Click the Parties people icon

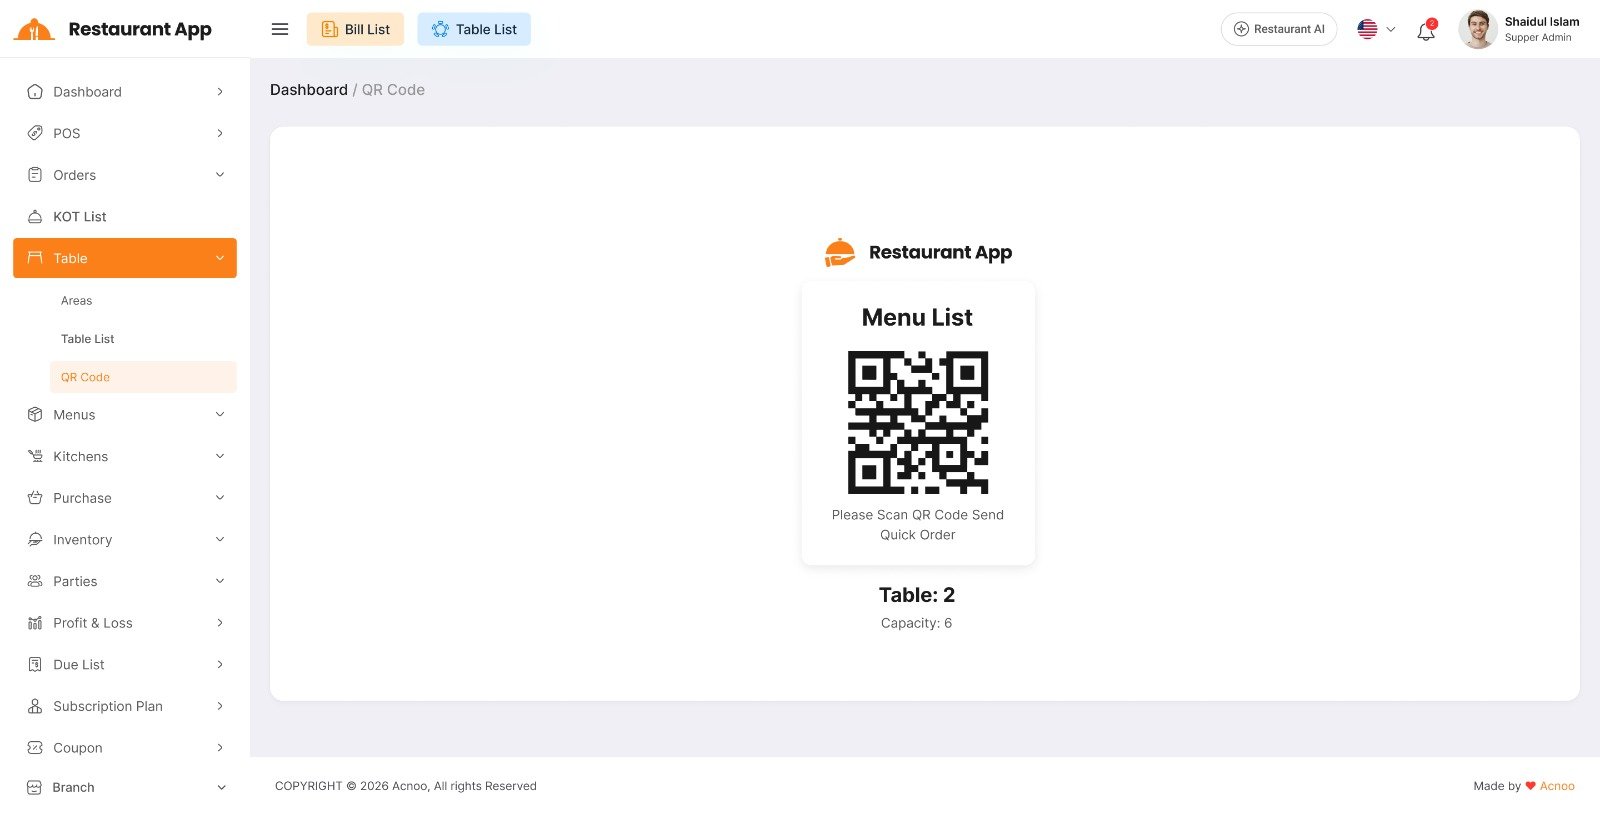coord(35,581)
